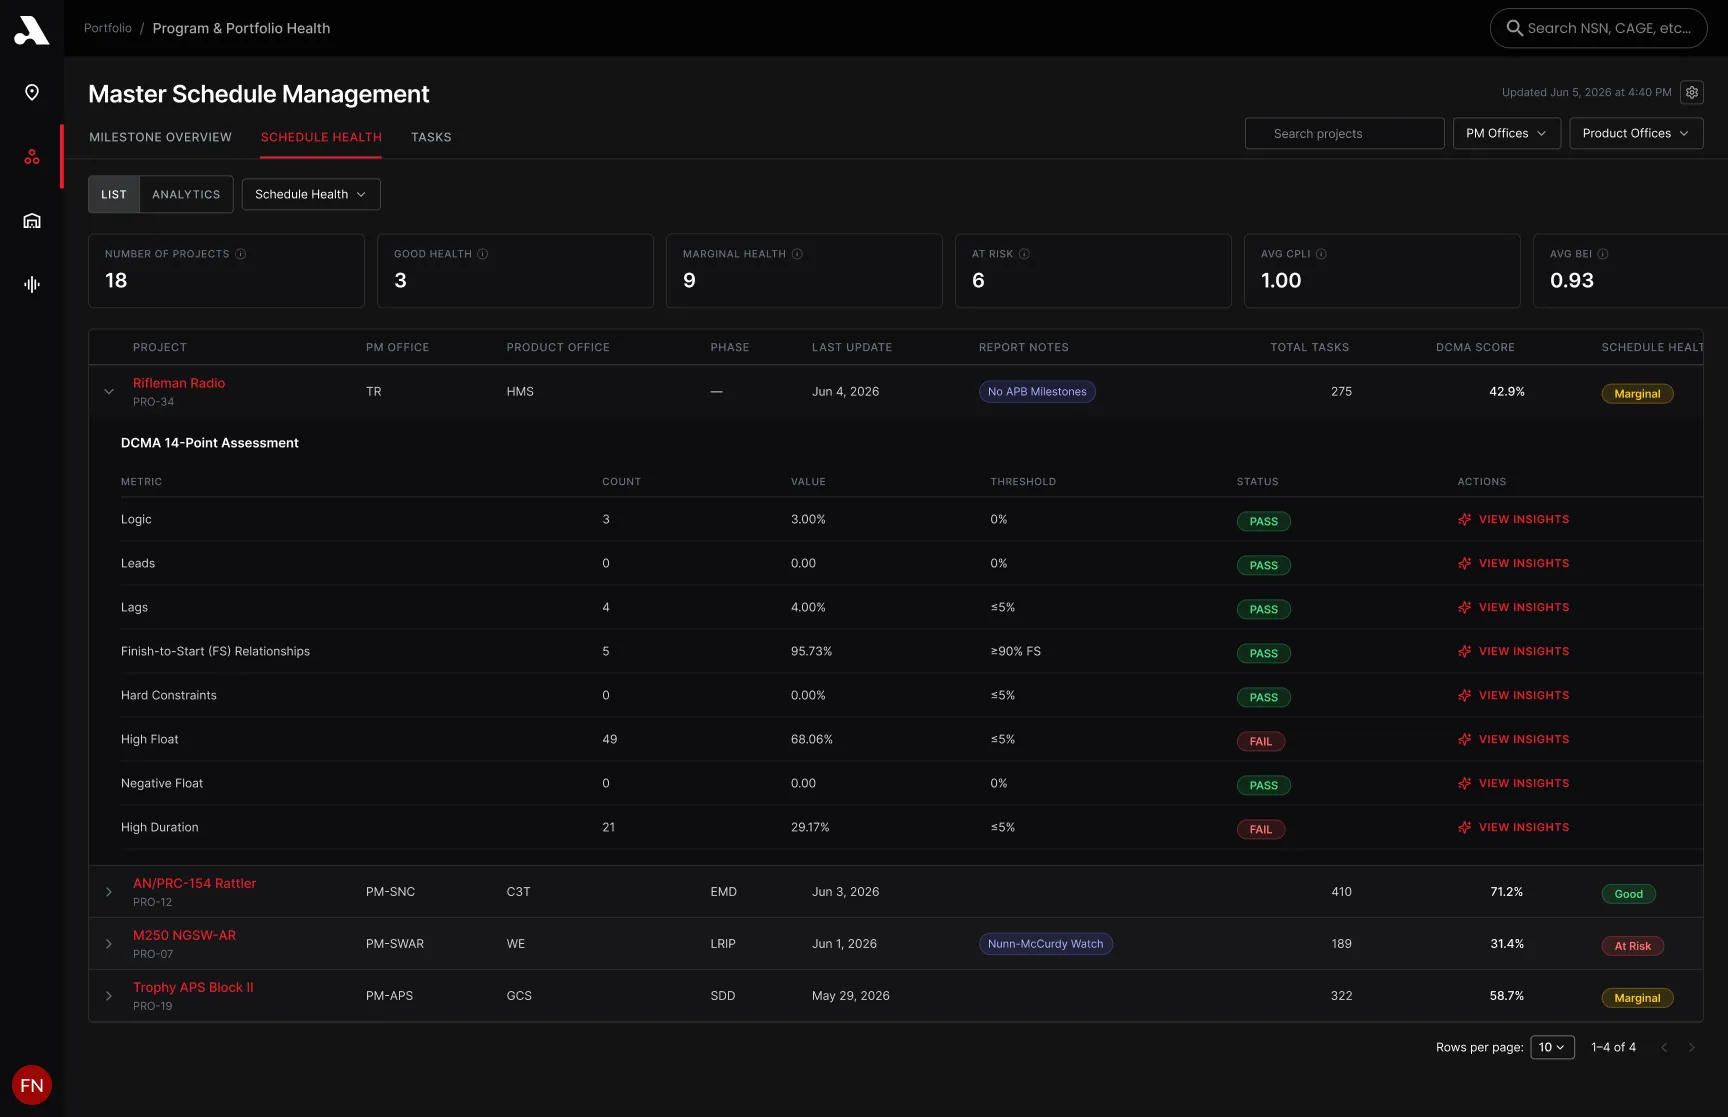Image resolution: width=1728 pixels, height=1117 pixels.
Task: Select the Schedule Health tab
Action: [x=321, y=137]
